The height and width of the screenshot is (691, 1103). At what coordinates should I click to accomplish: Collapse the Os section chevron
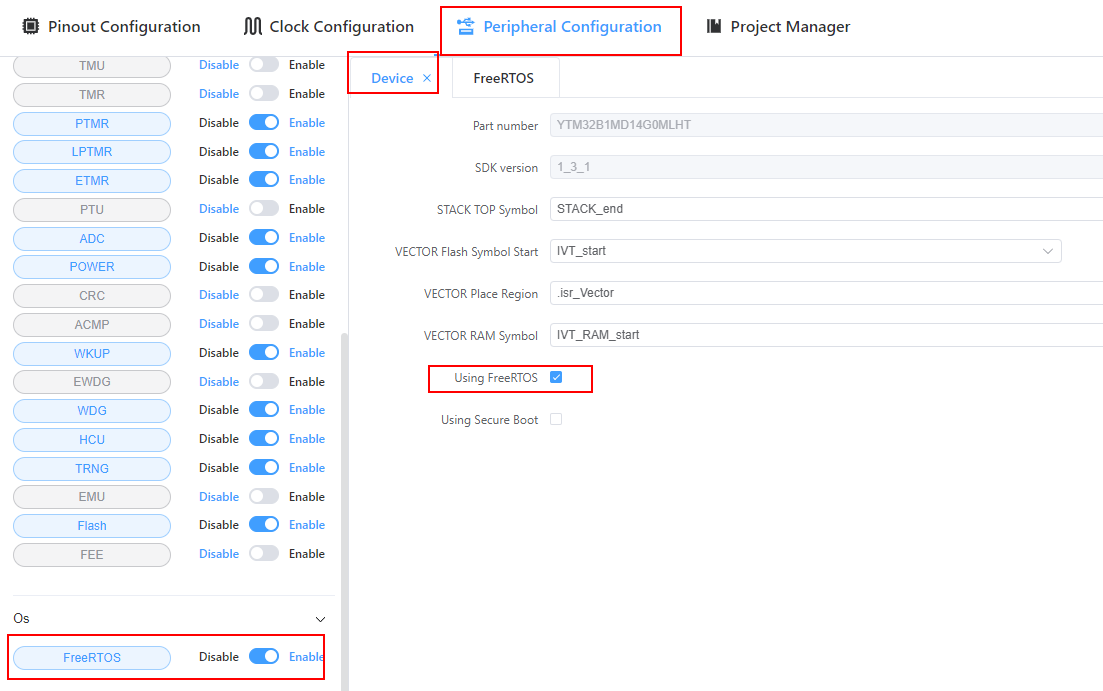click(x=320, y=619)
